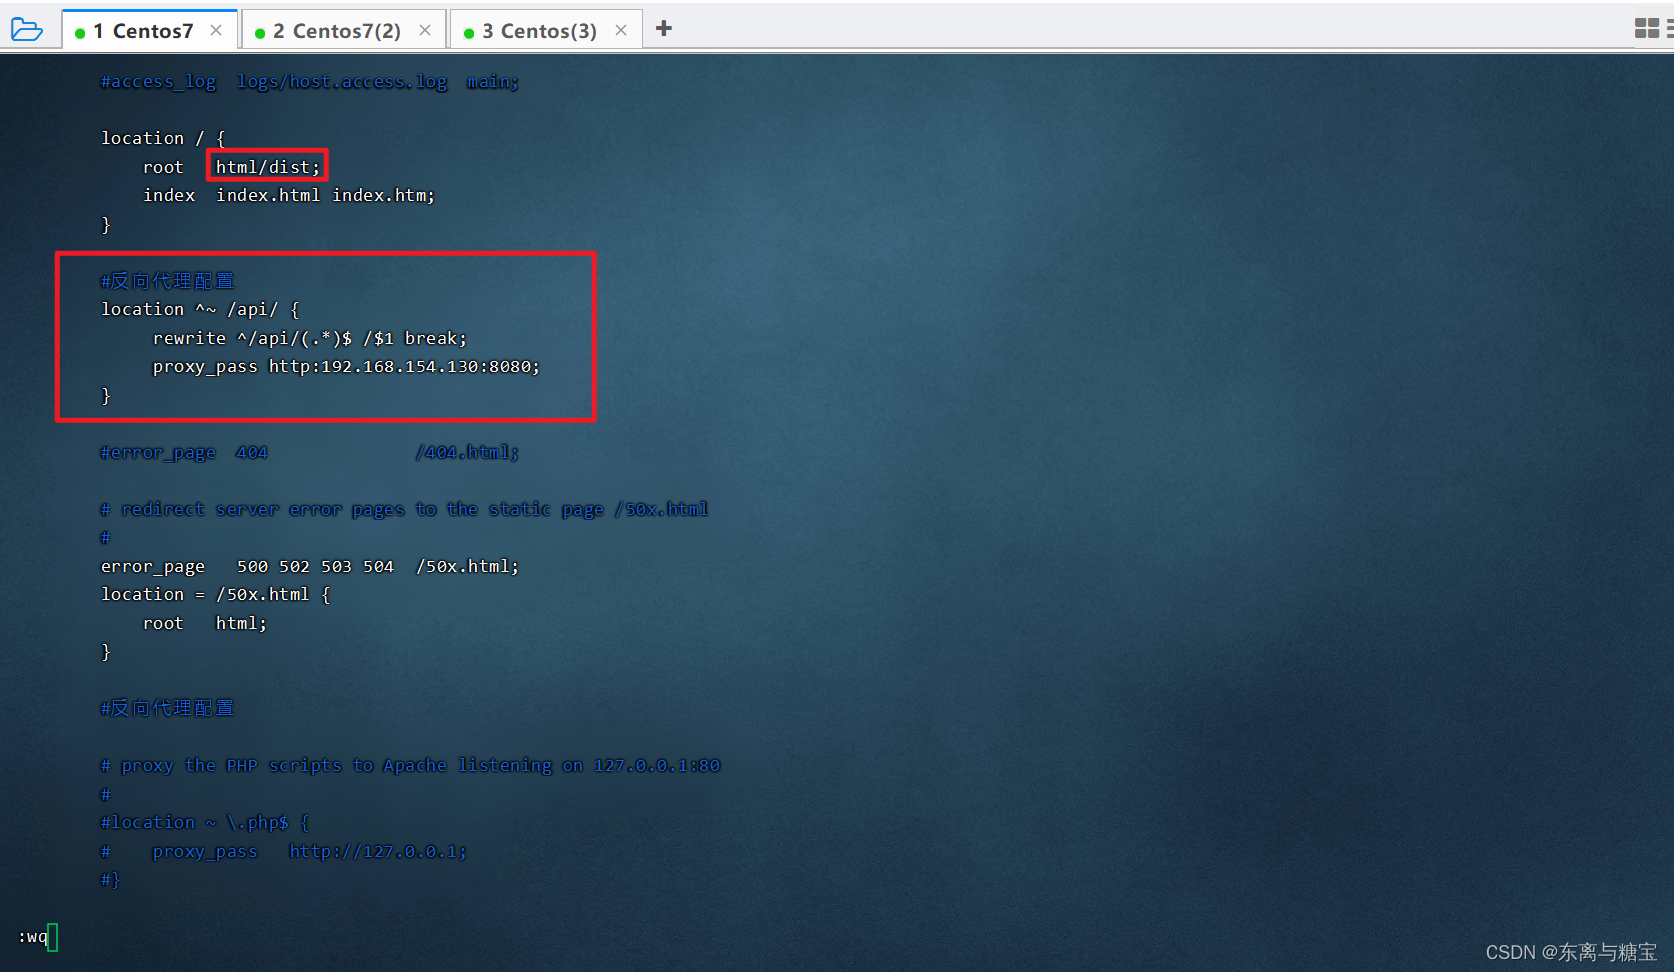Image resolution: width=1674 pixels, height=972 pixels.
Task: Click the '# proxy_pass http://127.0.0.1;' comment
Action: click(x=284, y=851)
